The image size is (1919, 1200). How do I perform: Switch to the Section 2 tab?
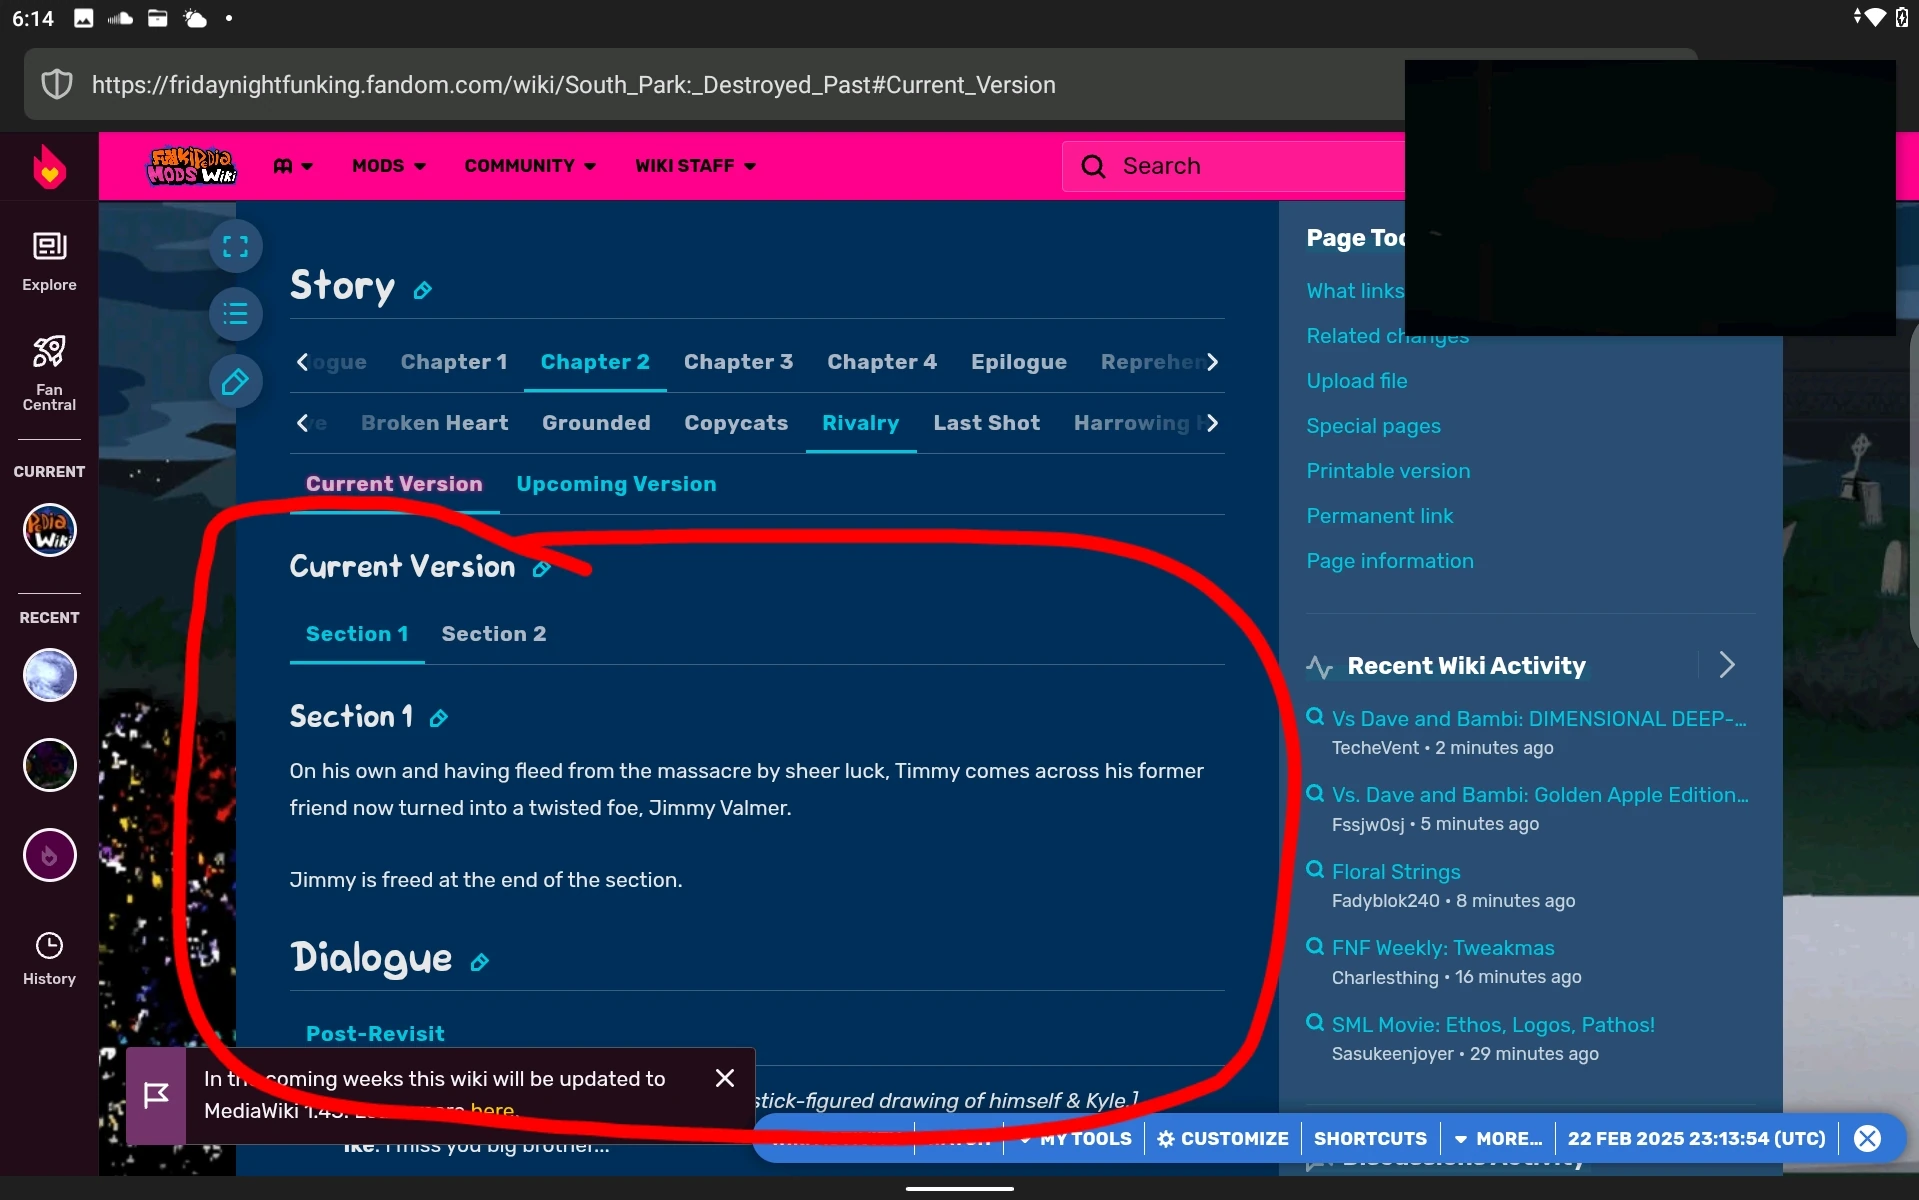pos(494,634)
